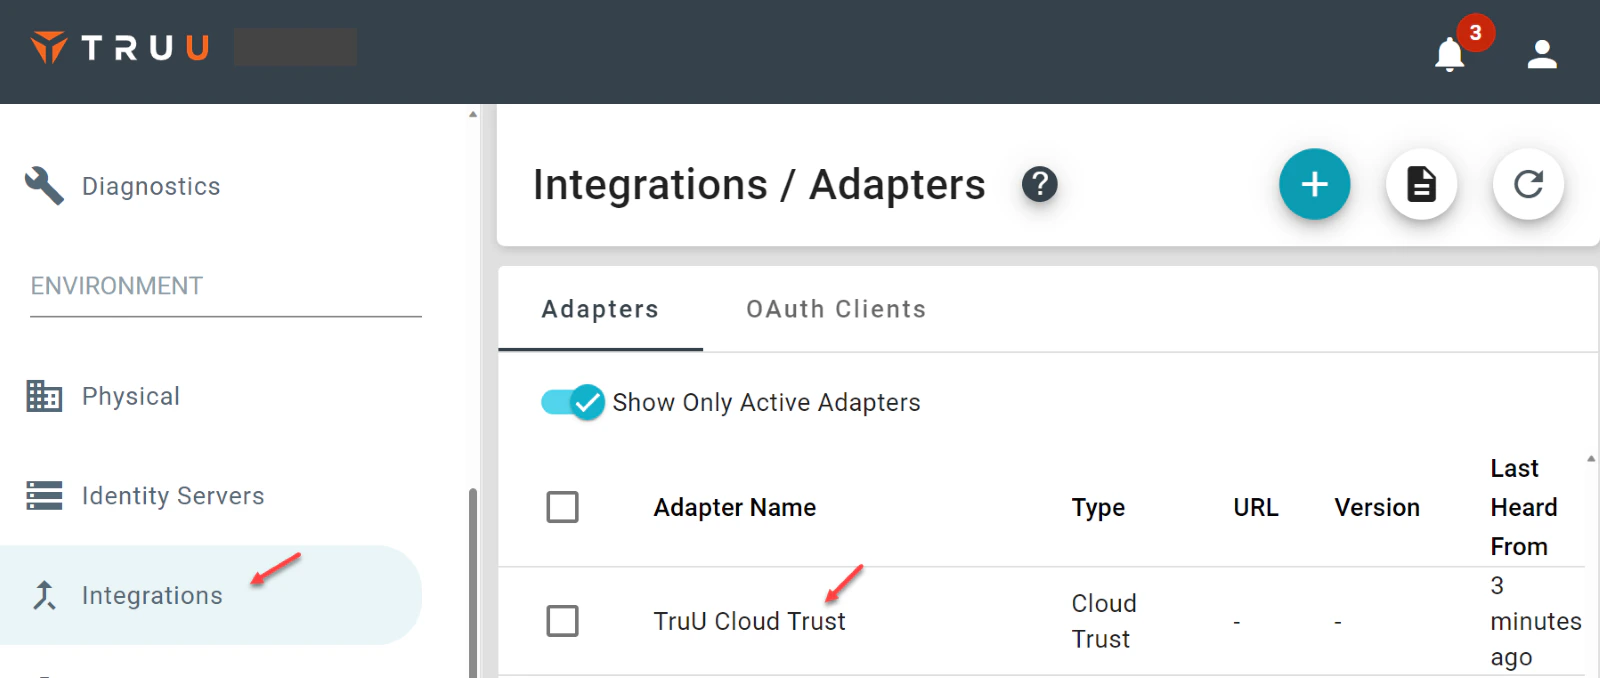This screenshot has width=1600, height=678.
Task: Sort by Last Heard From column header
Action: [x=1523, y=507]
